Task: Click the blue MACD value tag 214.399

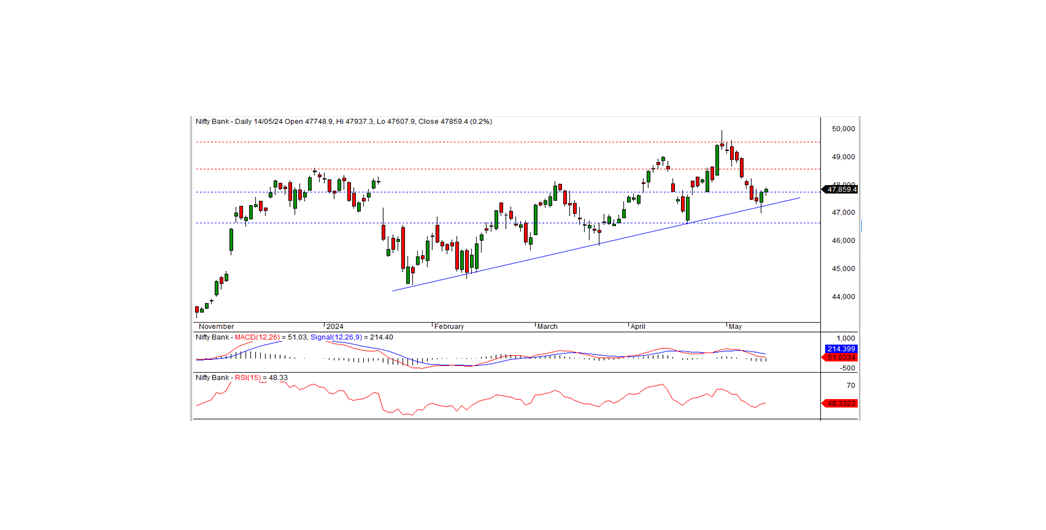Action: [841, 349]
